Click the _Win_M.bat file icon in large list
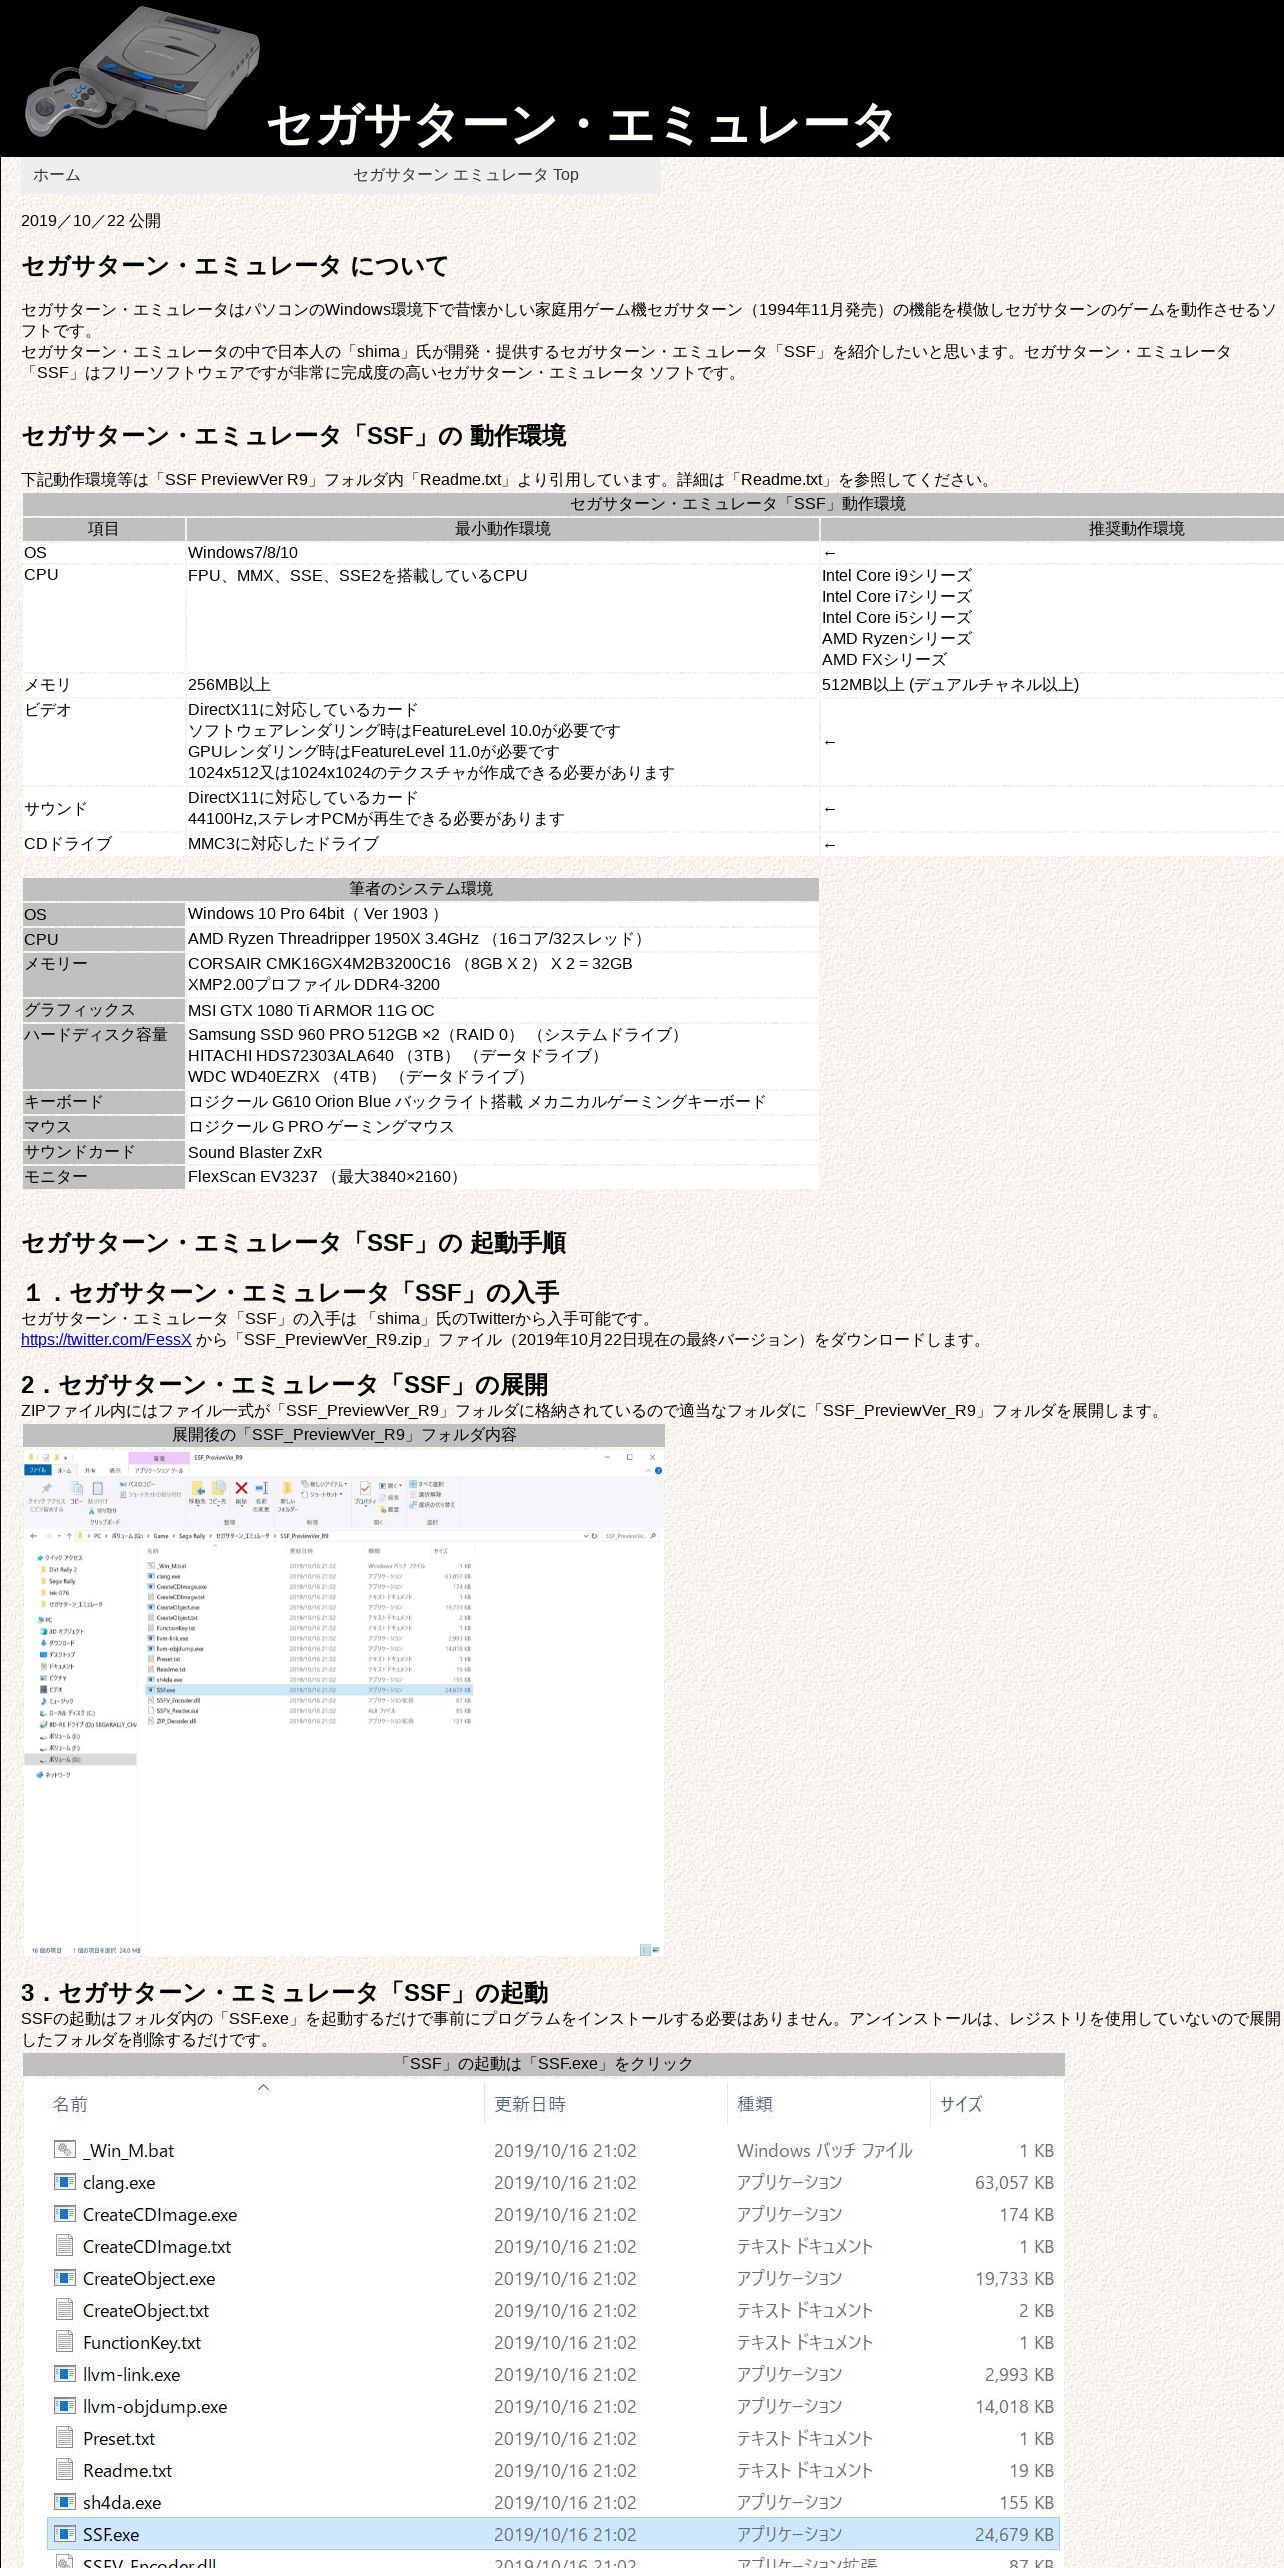 tap(64, 2150)
